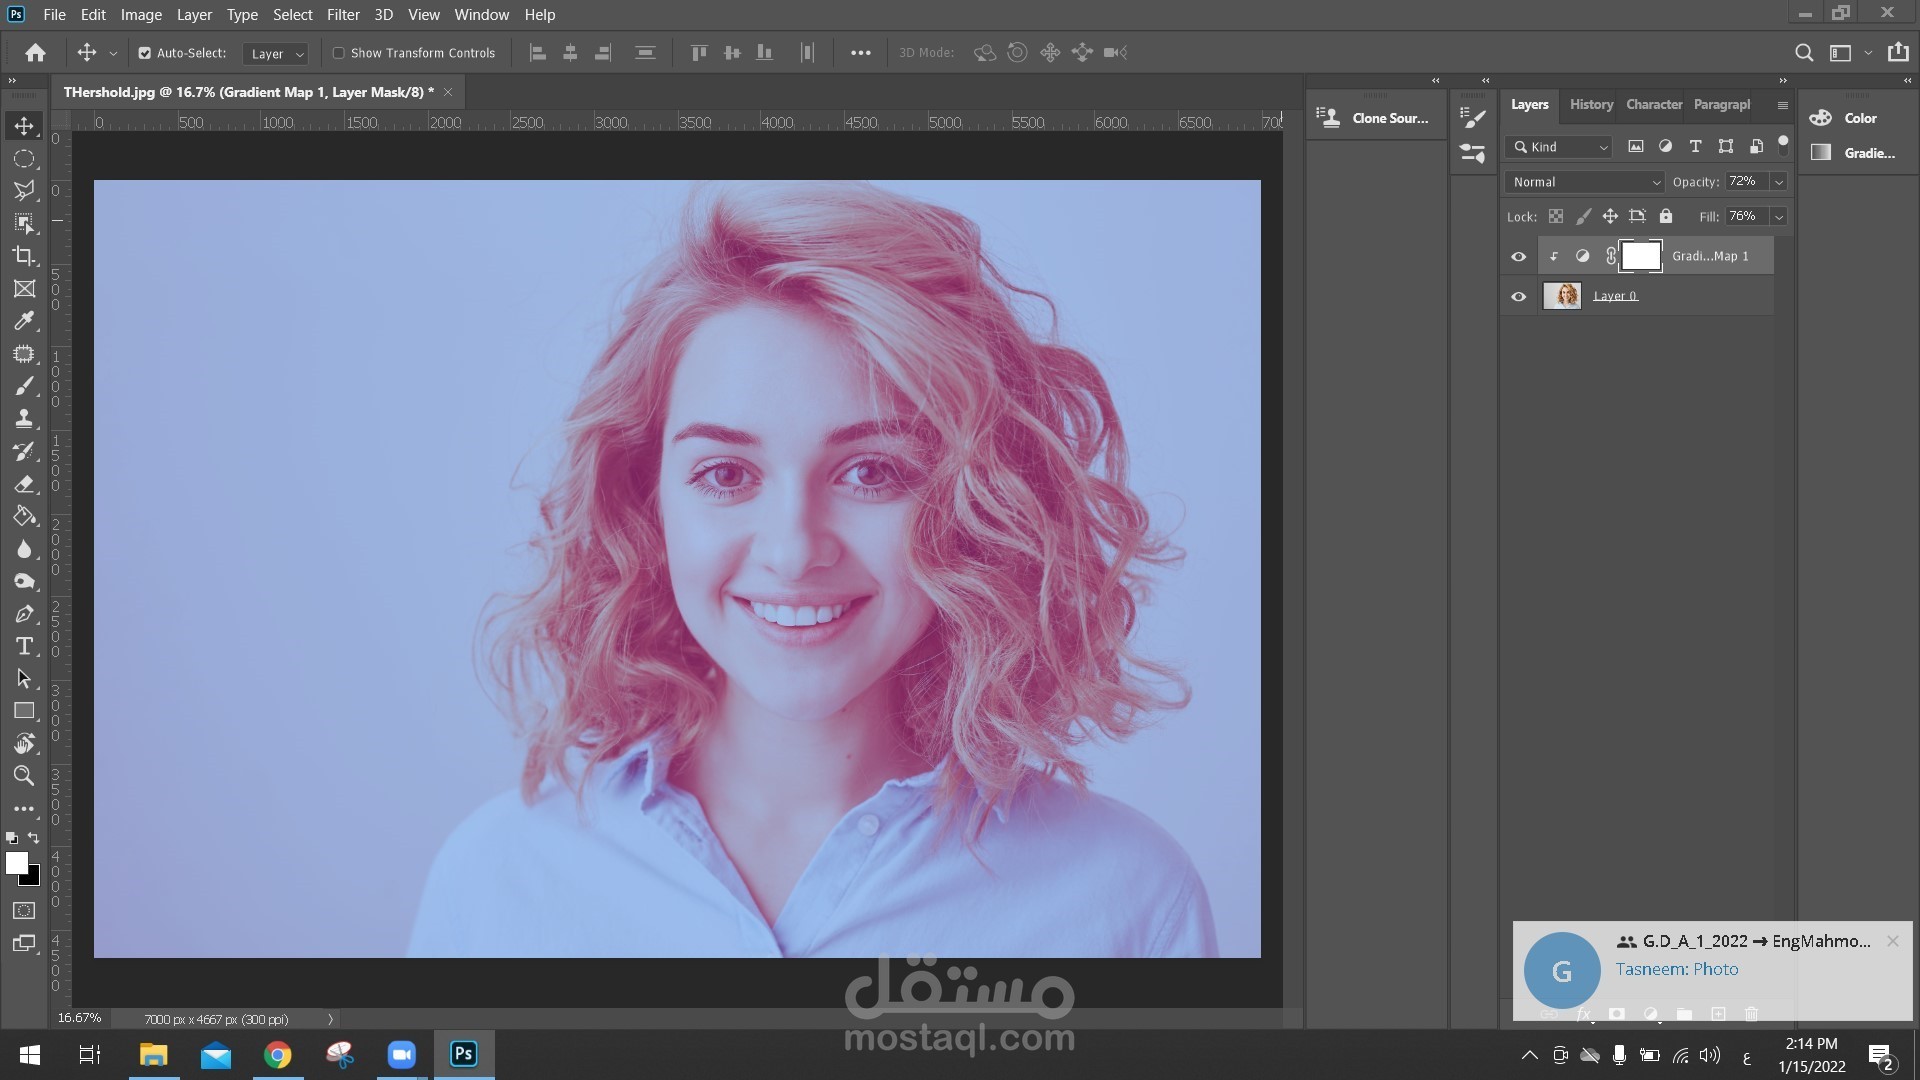Uncheck the Auto-Select checkbox

[144, 53]
